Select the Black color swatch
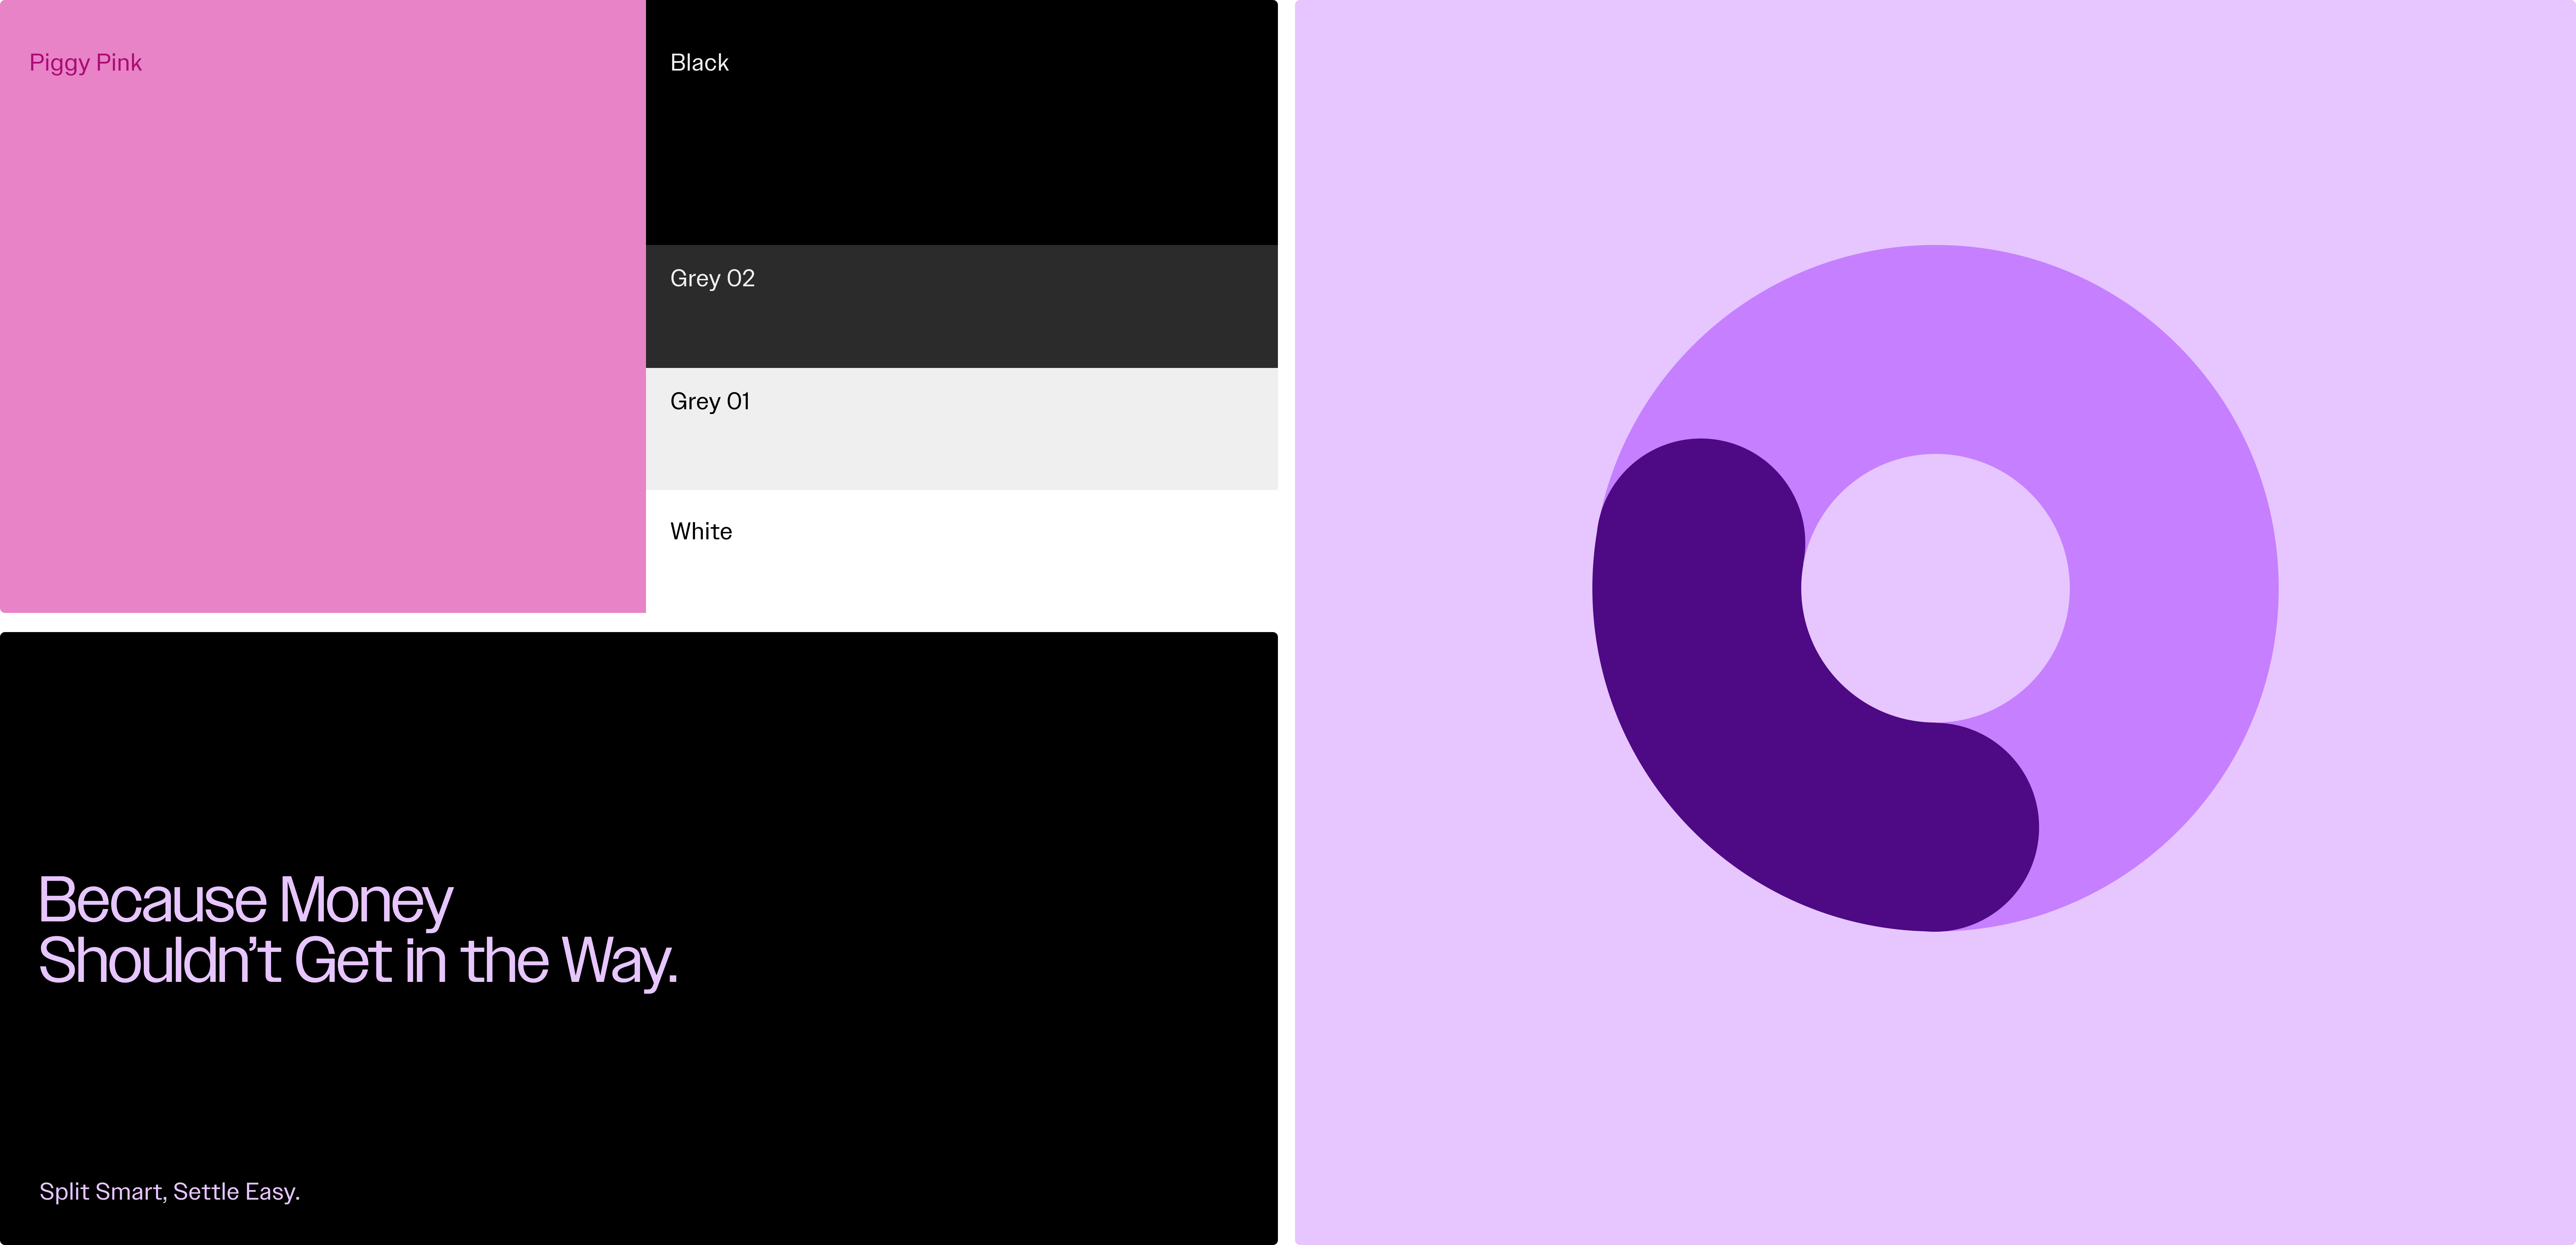Image resolution: width=2576 pixels, height=1245 pixels. click(962, 122)
